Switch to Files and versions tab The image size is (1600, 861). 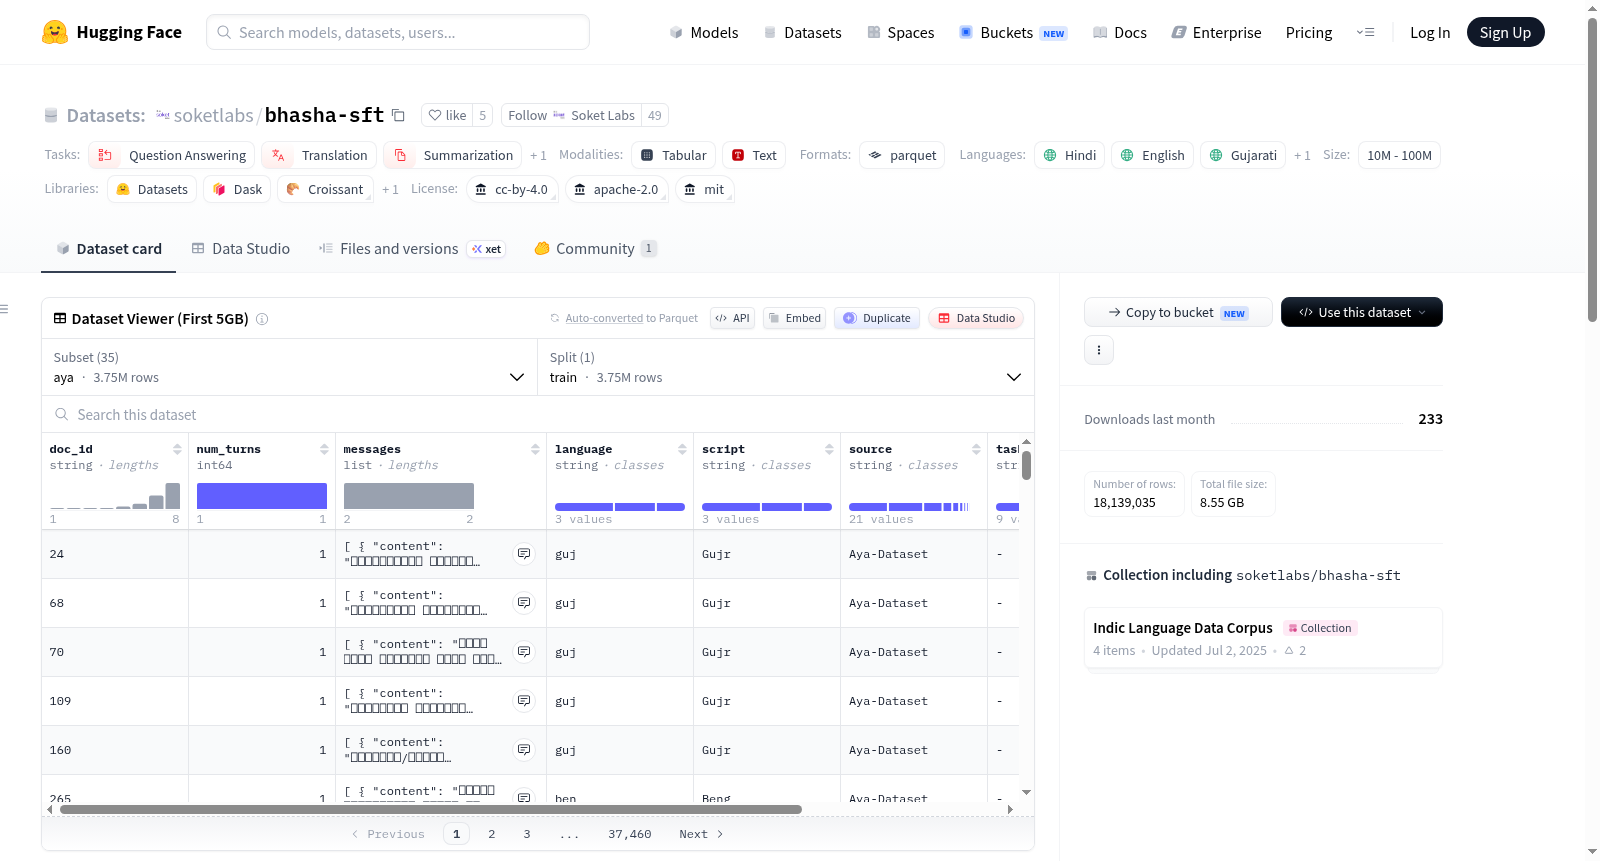click(x=411, y=248)
